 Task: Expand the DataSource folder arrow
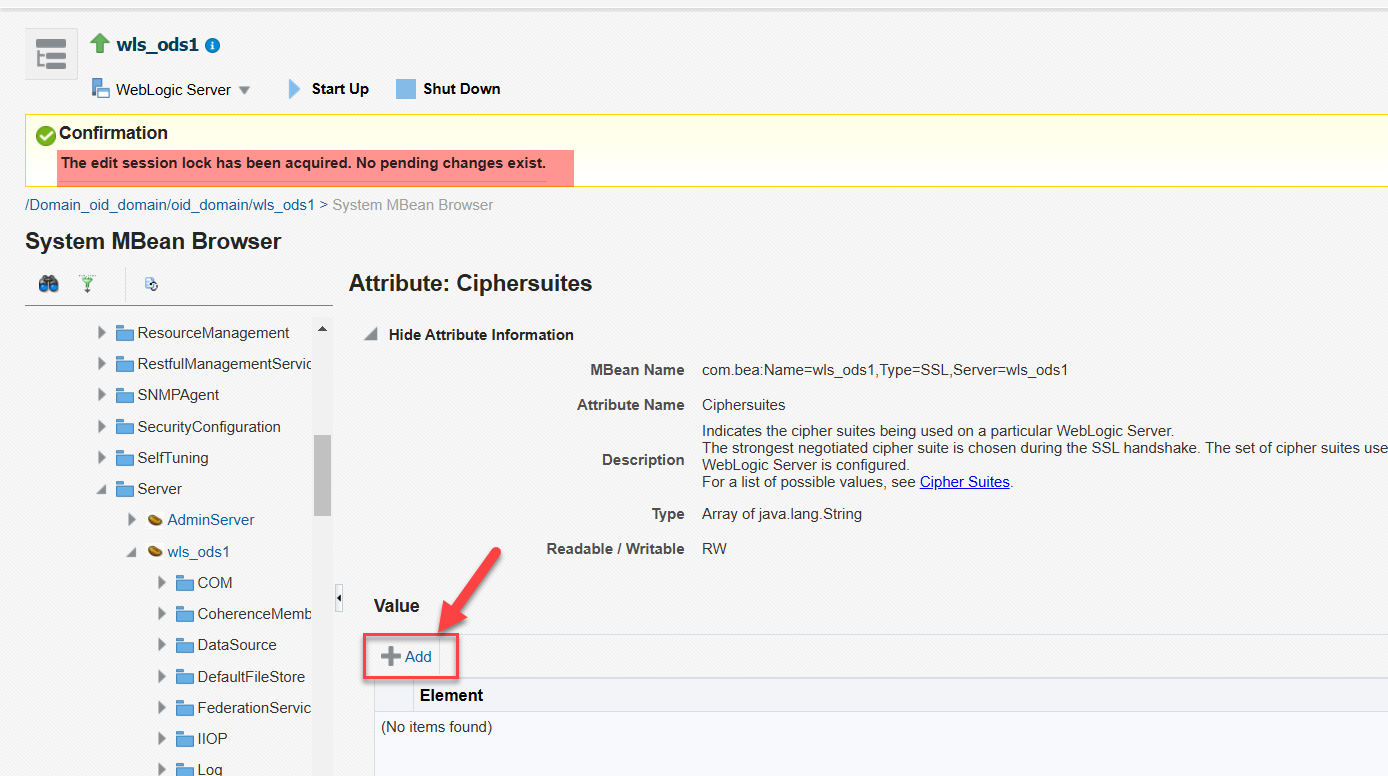point(163,645)
